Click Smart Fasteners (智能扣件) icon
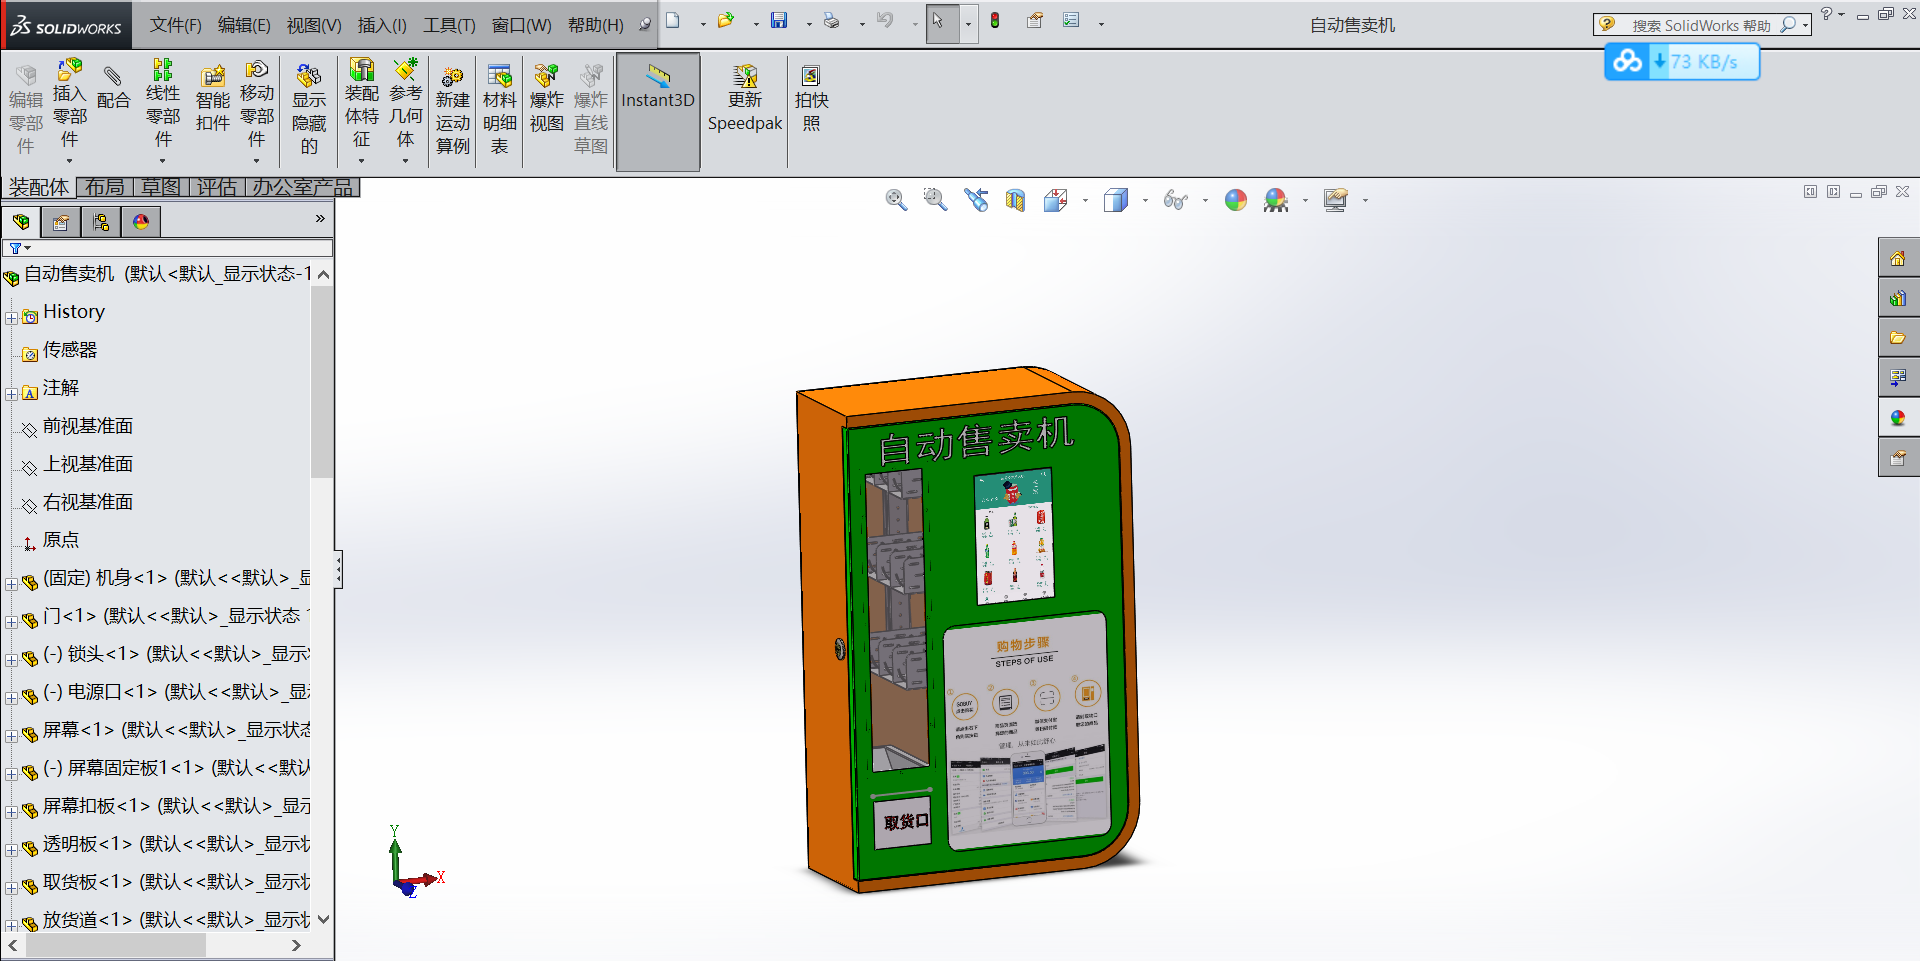This screenshot has width=1920, height=961. pyautogui.click(x=212, y=97)
